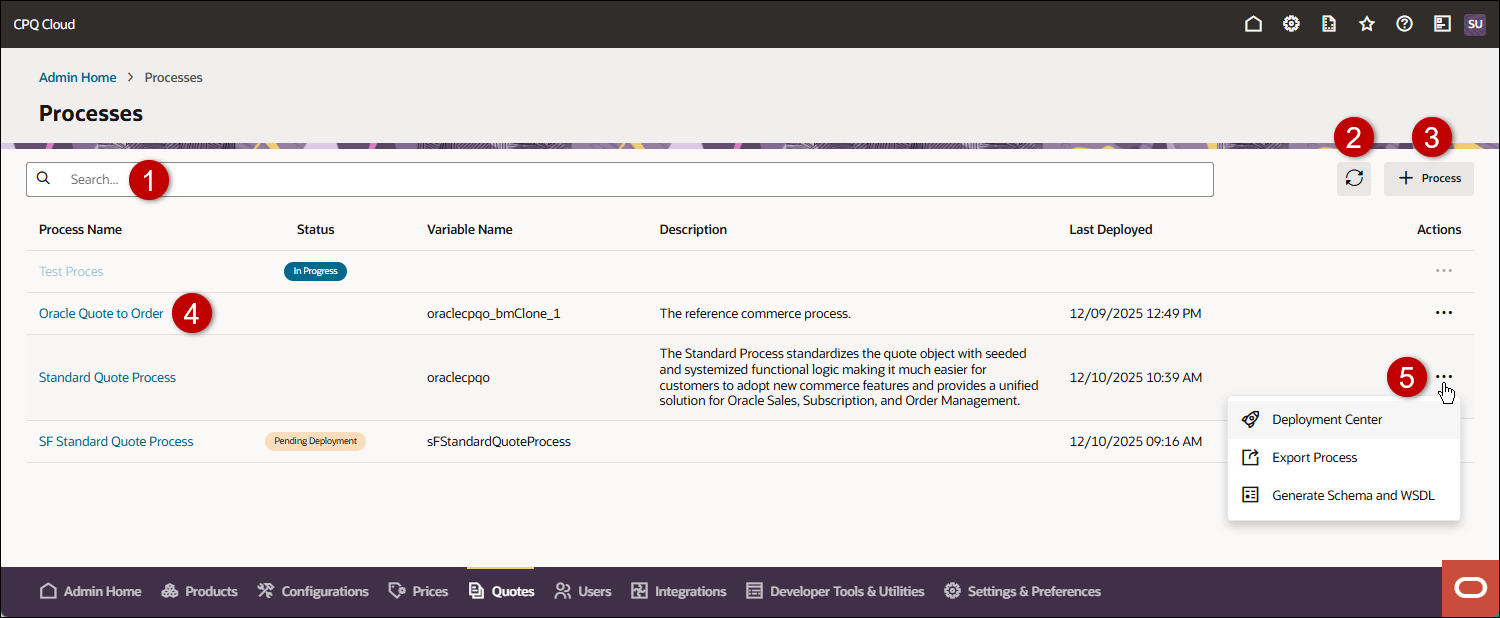The height and width of the screenshot is (618, 1500).
Task: Select Deployment Center from the context menu
Action: pyautogui.click(x=1327, y=419)
